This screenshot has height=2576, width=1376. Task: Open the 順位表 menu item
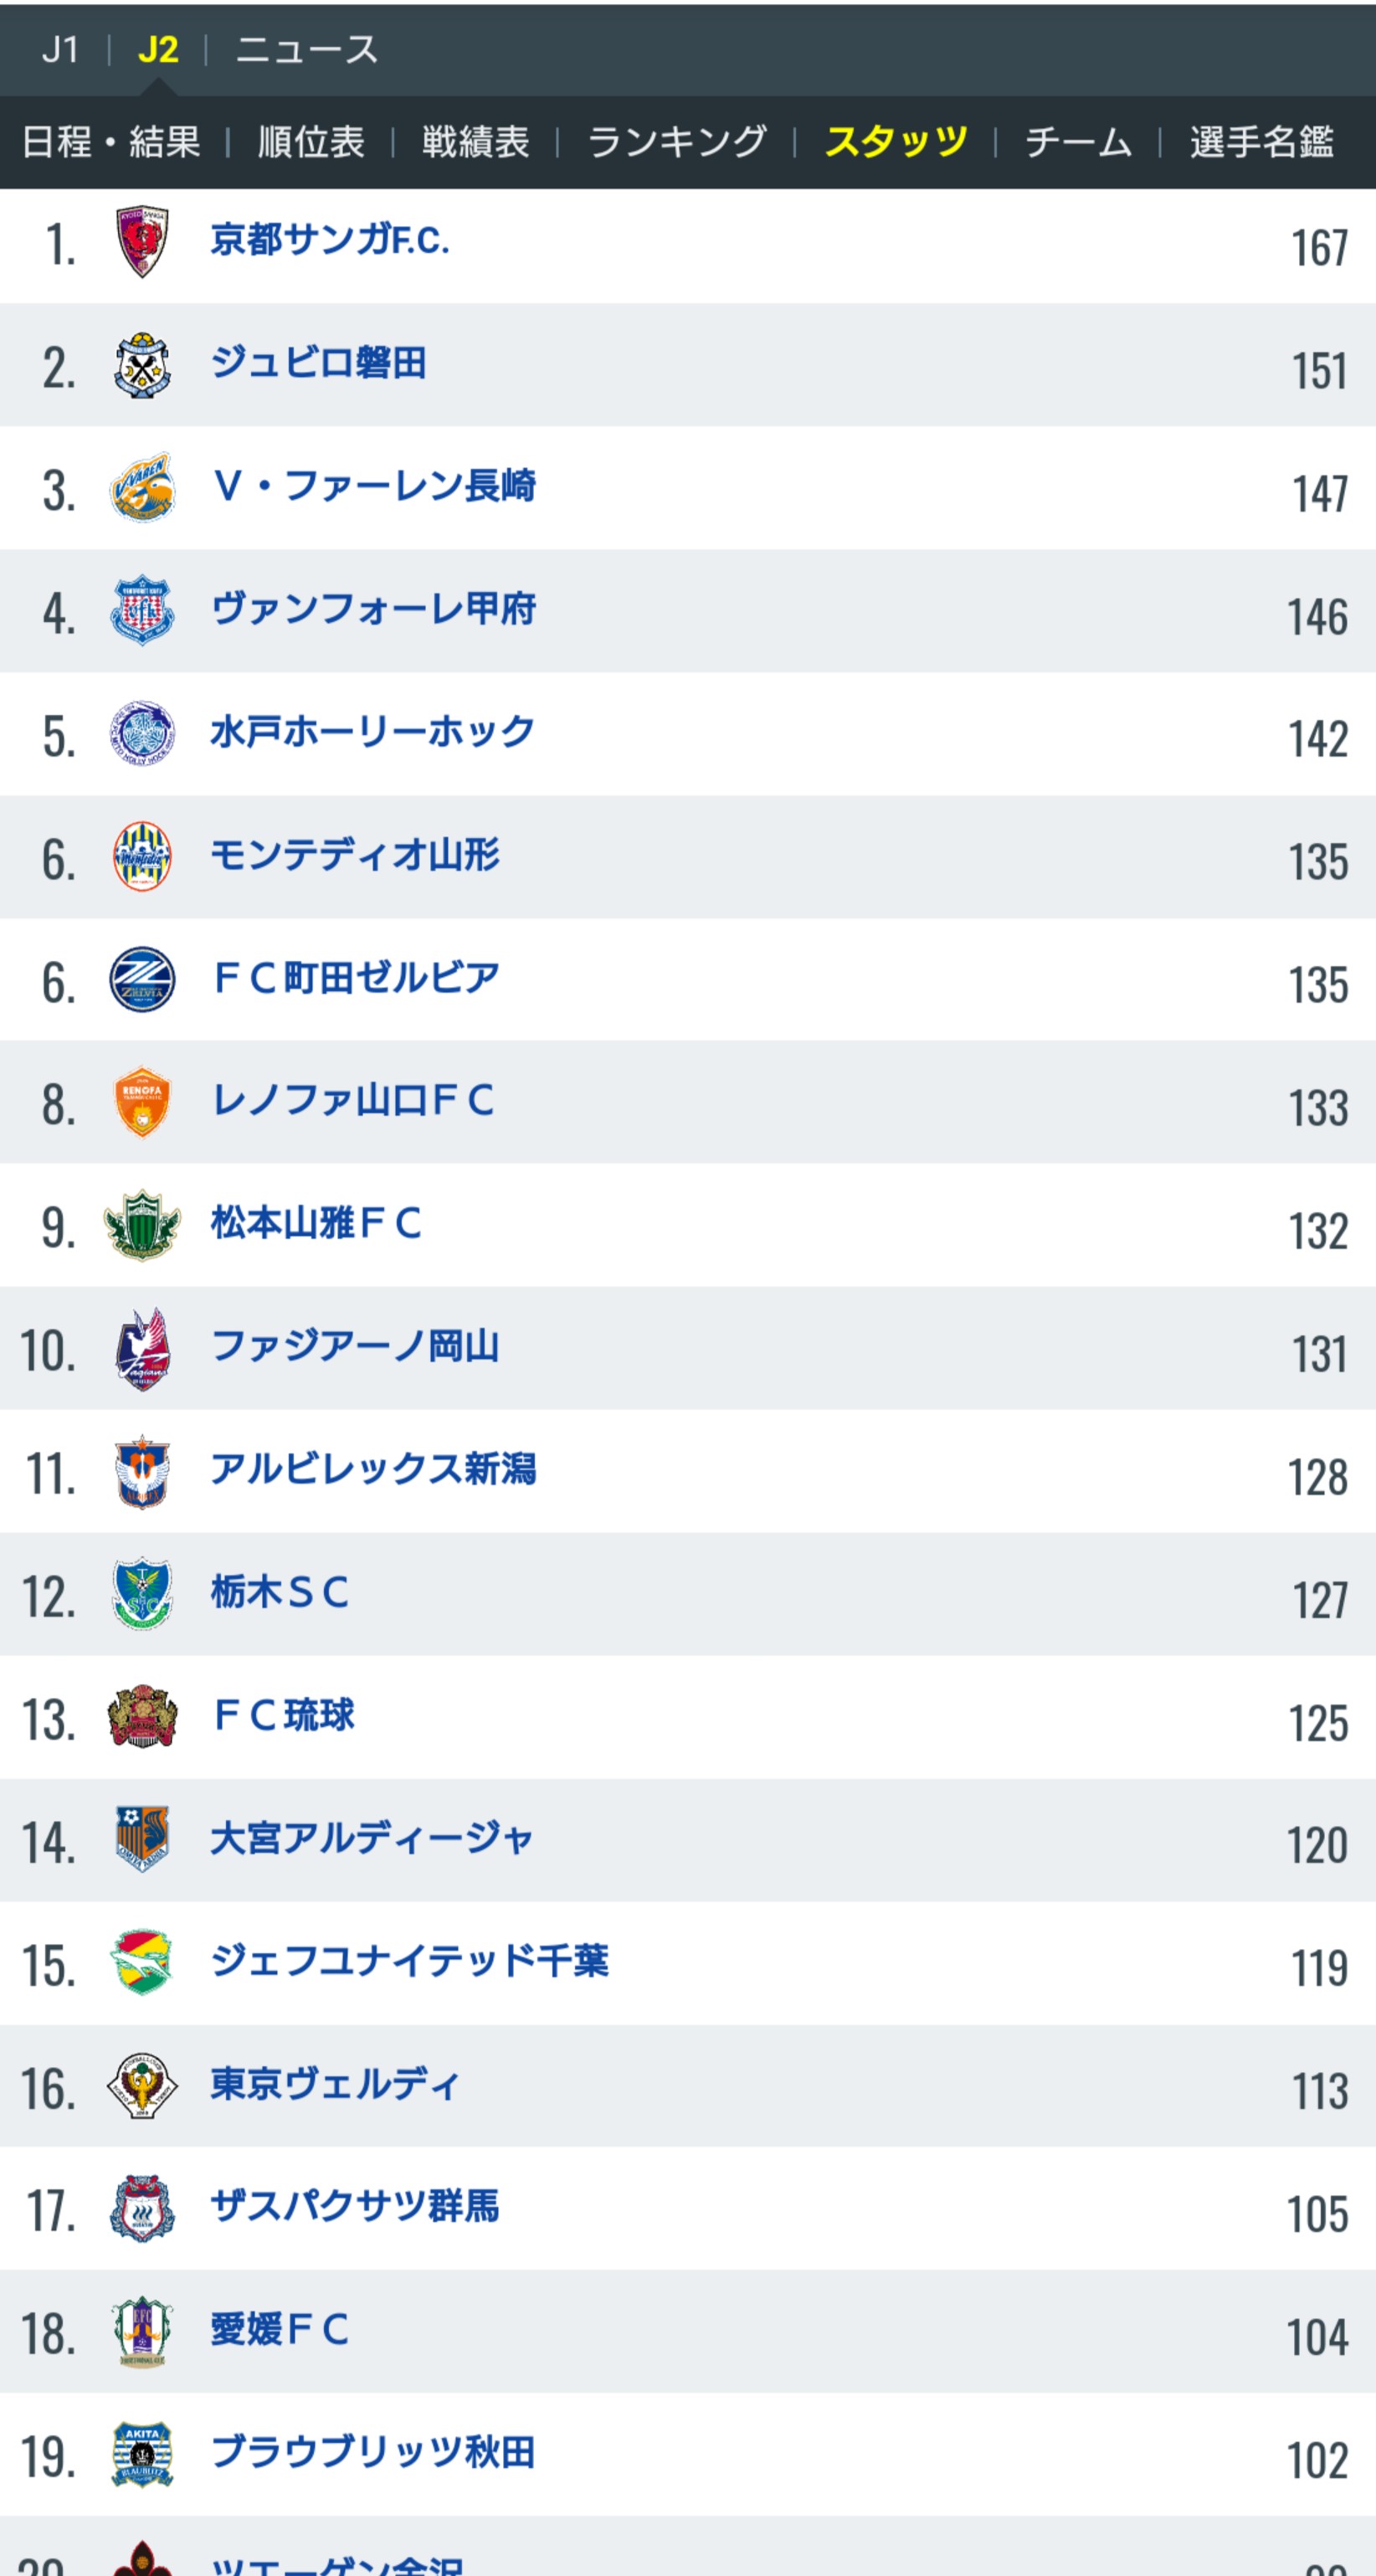[x=311, y=142]
